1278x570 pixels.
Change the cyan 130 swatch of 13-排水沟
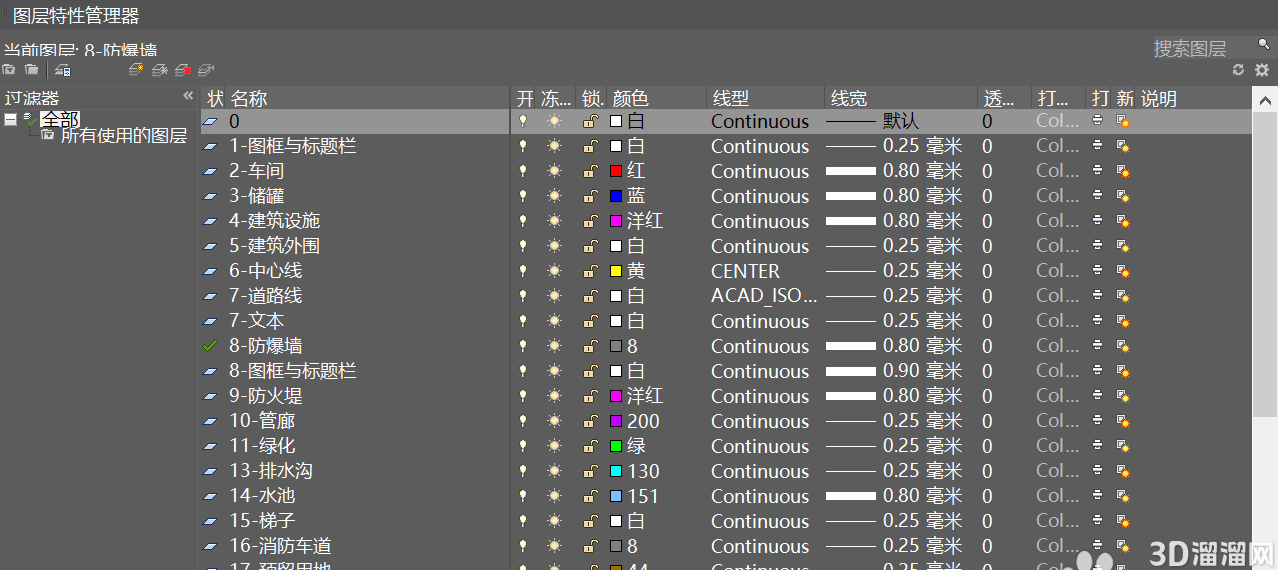616,471
